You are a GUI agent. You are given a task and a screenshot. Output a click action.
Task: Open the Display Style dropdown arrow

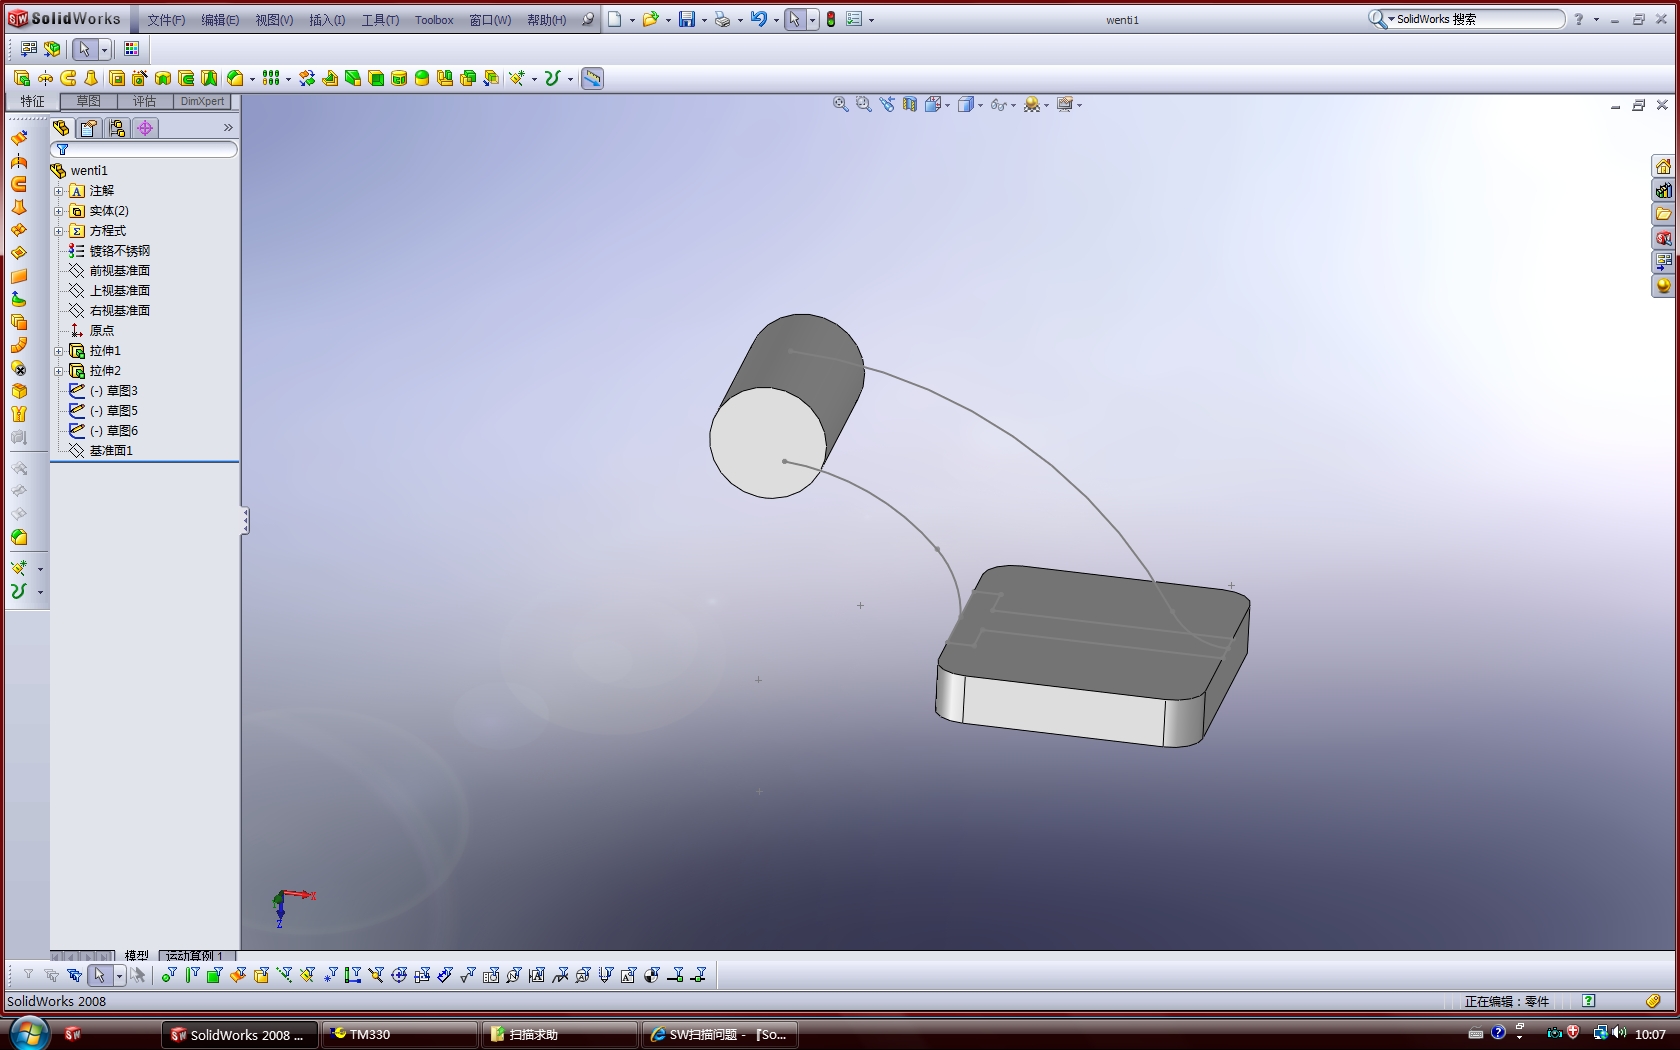coord(980,105)
